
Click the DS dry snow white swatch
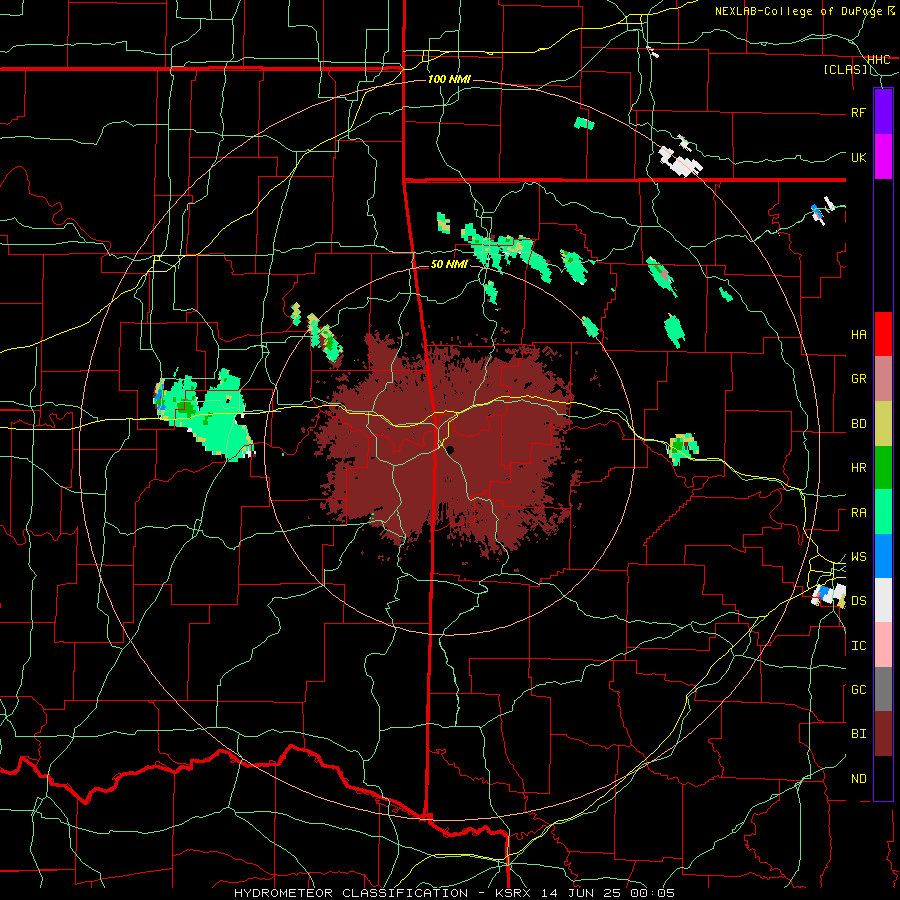pos(883,600)
